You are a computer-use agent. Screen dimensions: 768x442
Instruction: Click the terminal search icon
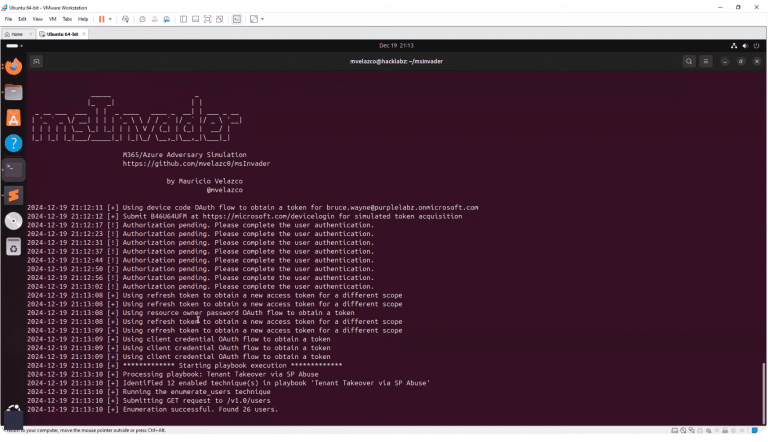(689, 61)
